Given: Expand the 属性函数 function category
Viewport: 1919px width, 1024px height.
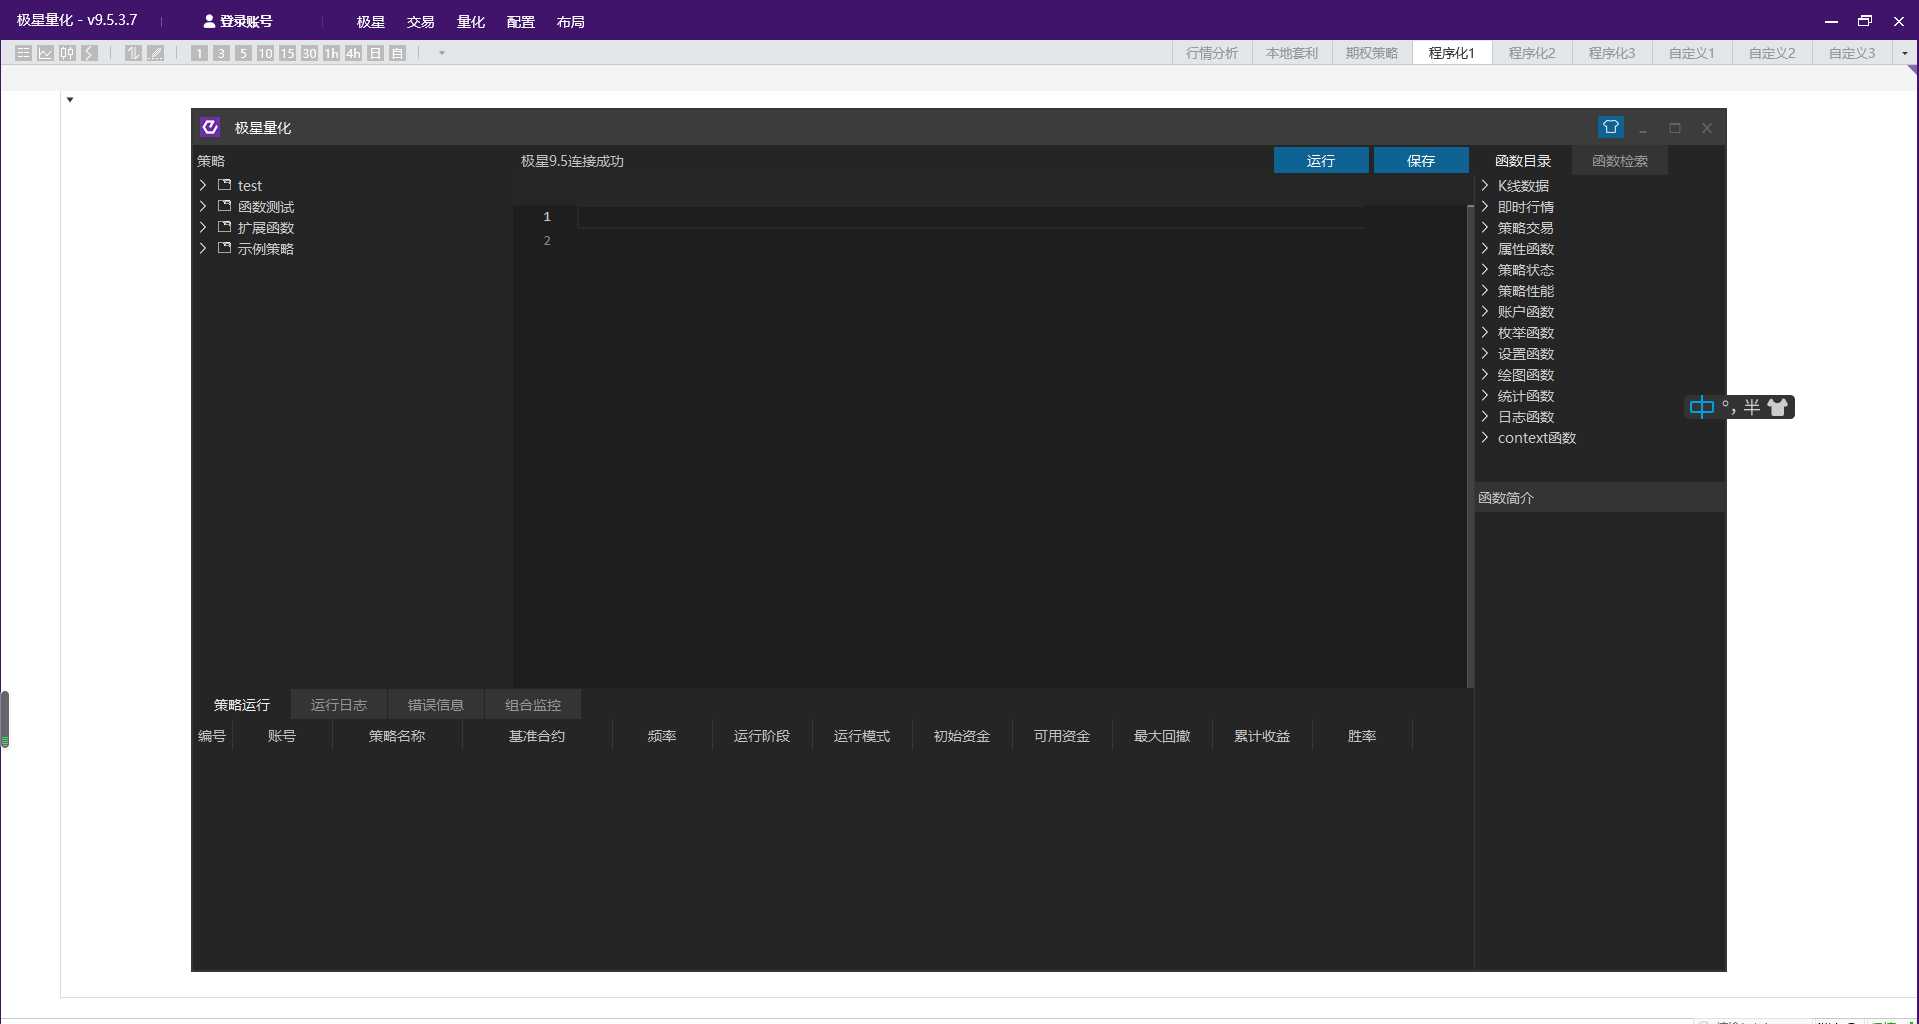Looking at the screenshot, I should pyautogui.click(x=1485, y=248).
